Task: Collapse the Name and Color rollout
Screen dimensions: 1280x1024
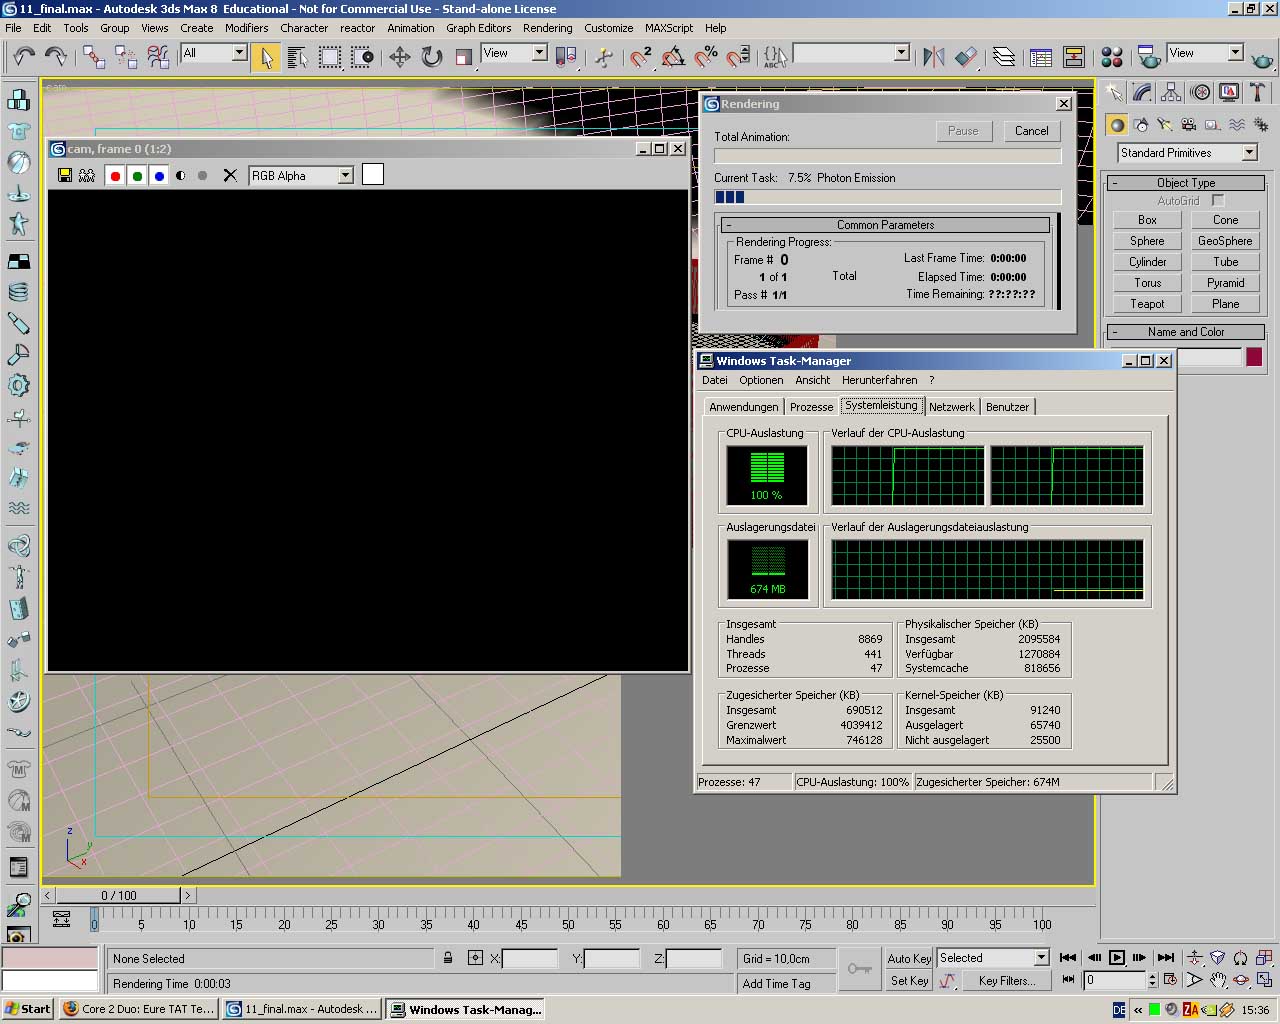Action: [x=1186, y=332]
